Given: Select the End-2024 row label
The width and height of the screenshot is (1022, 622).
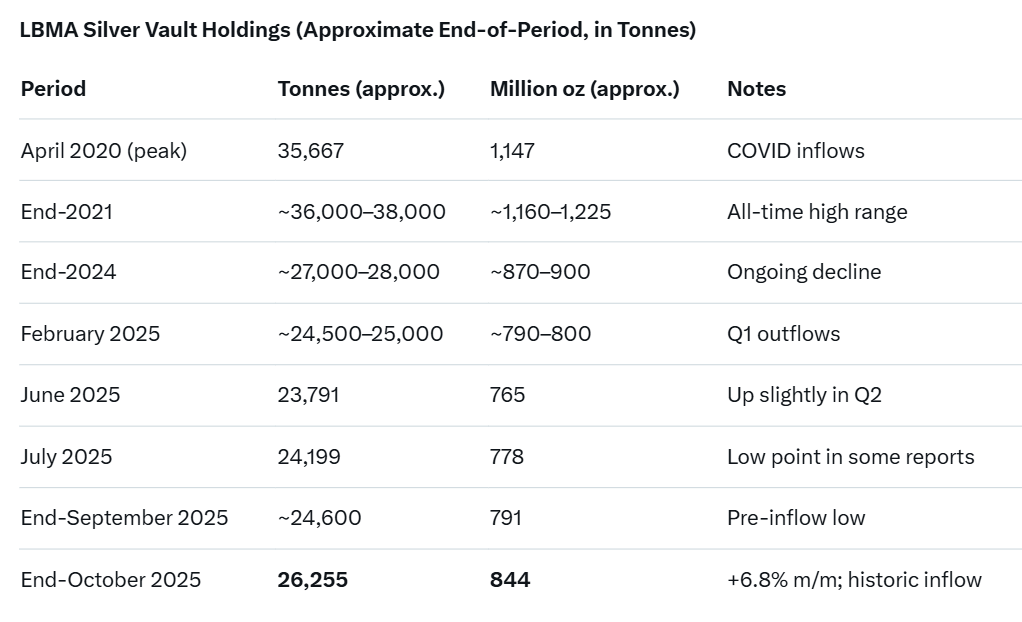Looking at the screenshot, I should (x=68, y=272).
